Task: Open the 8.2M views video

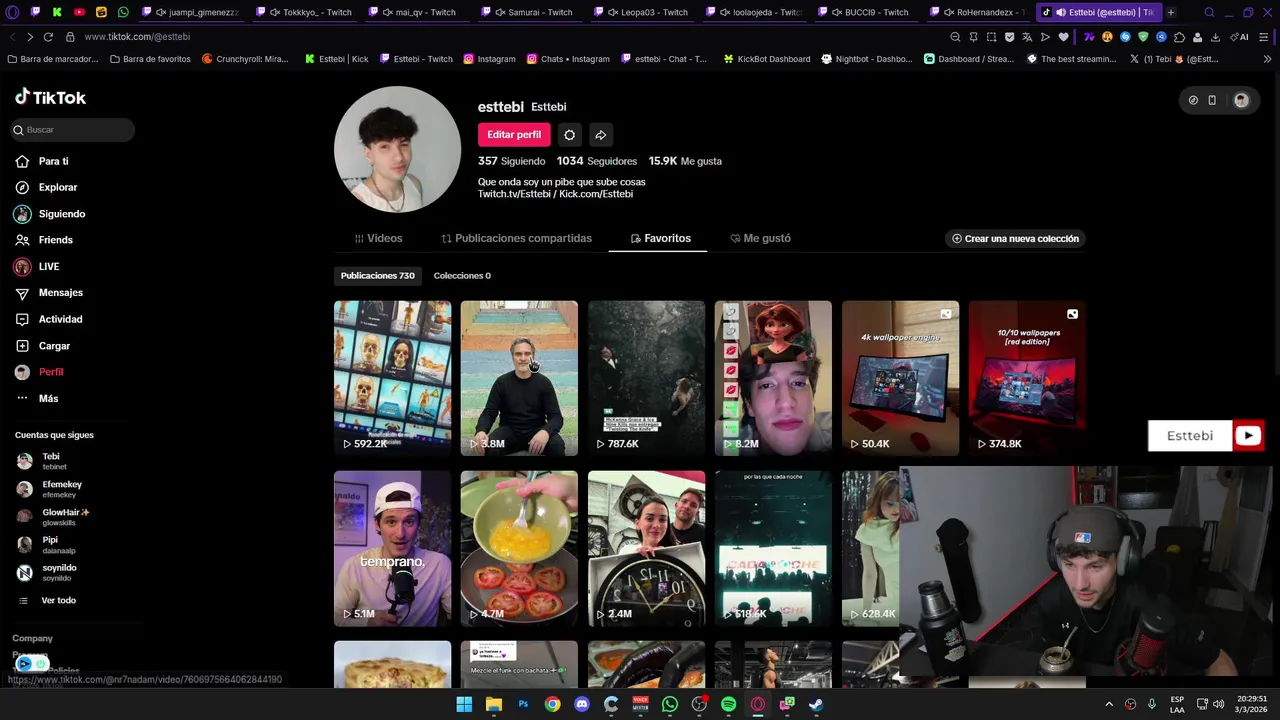Action: 773,378
